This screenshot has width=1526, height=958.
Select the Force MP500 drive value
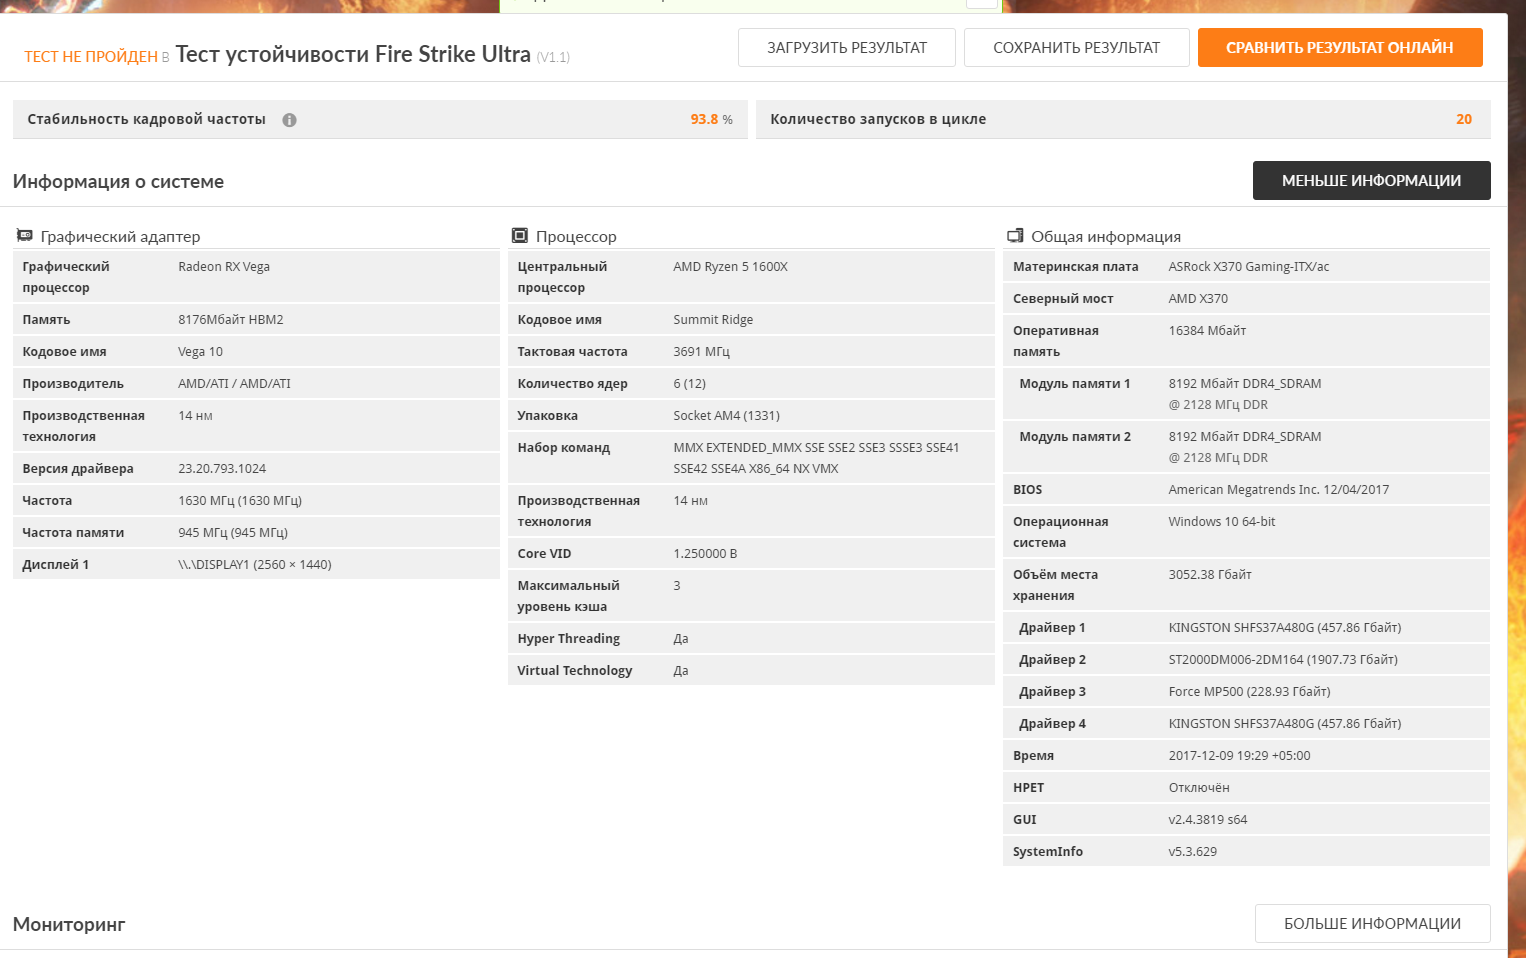1249,692
